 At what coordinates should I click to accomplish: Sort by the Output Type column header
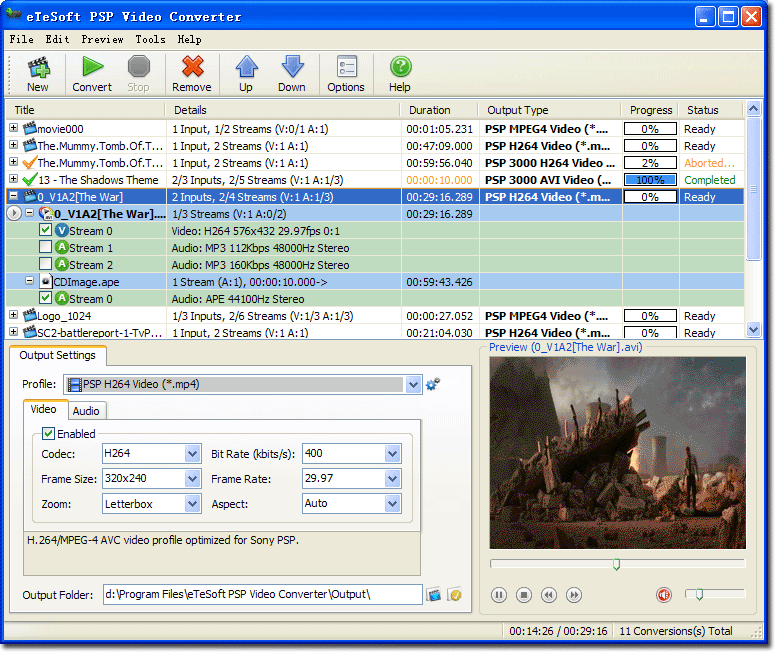(549, 110)
